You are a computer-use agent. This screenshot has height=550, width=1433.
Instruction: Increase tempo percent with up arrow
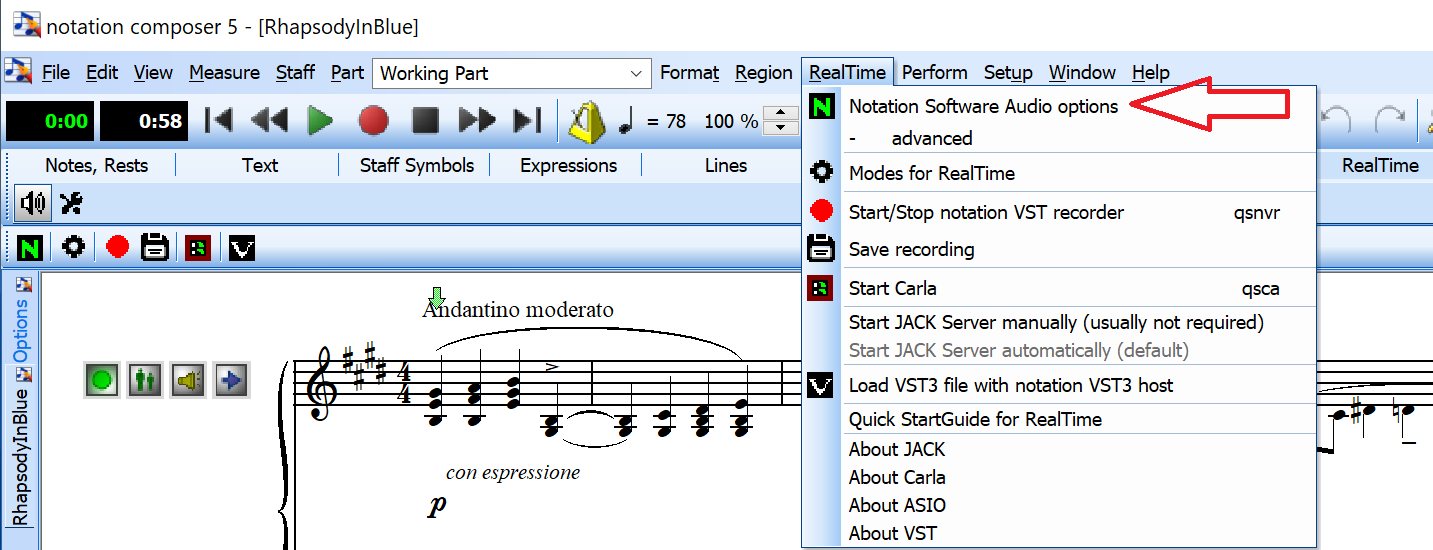tap(780, 113)
